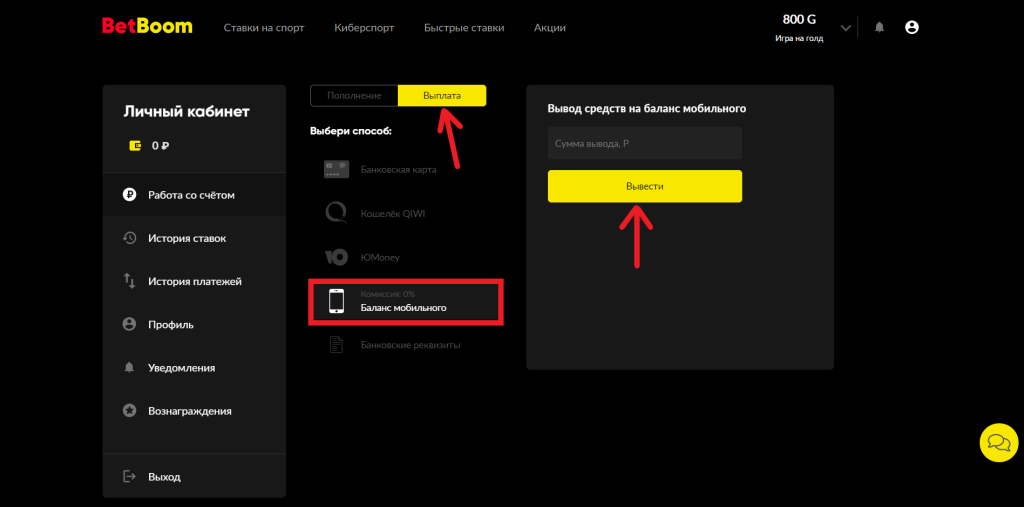
Task: Open the live chat support bubble
Action: tap(997, 441)
